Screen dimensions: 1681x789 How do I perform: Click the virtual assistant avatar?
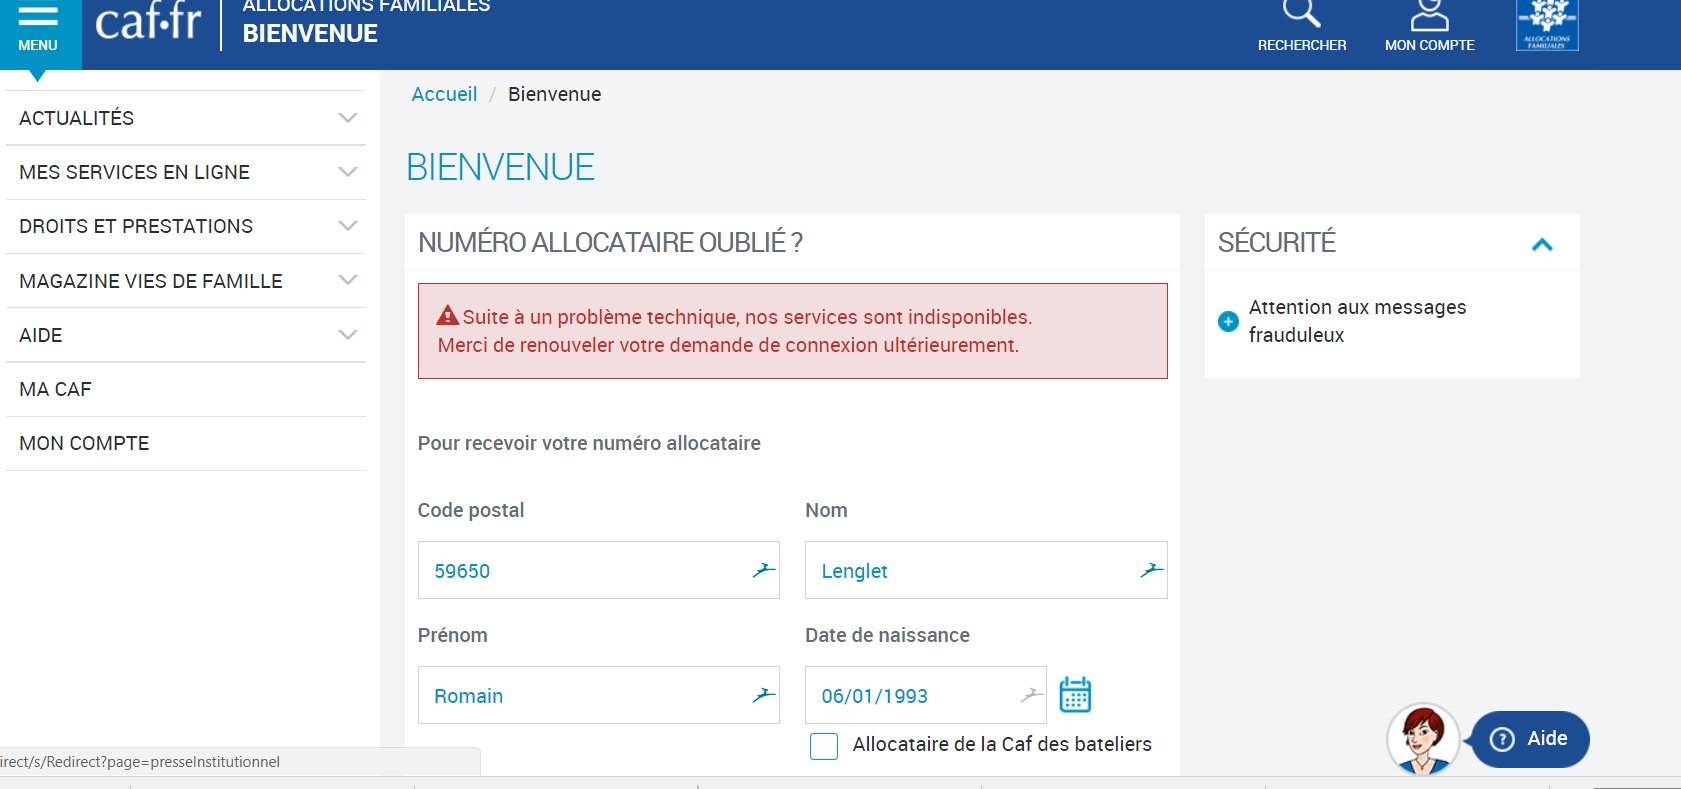tap(1423, 739)
